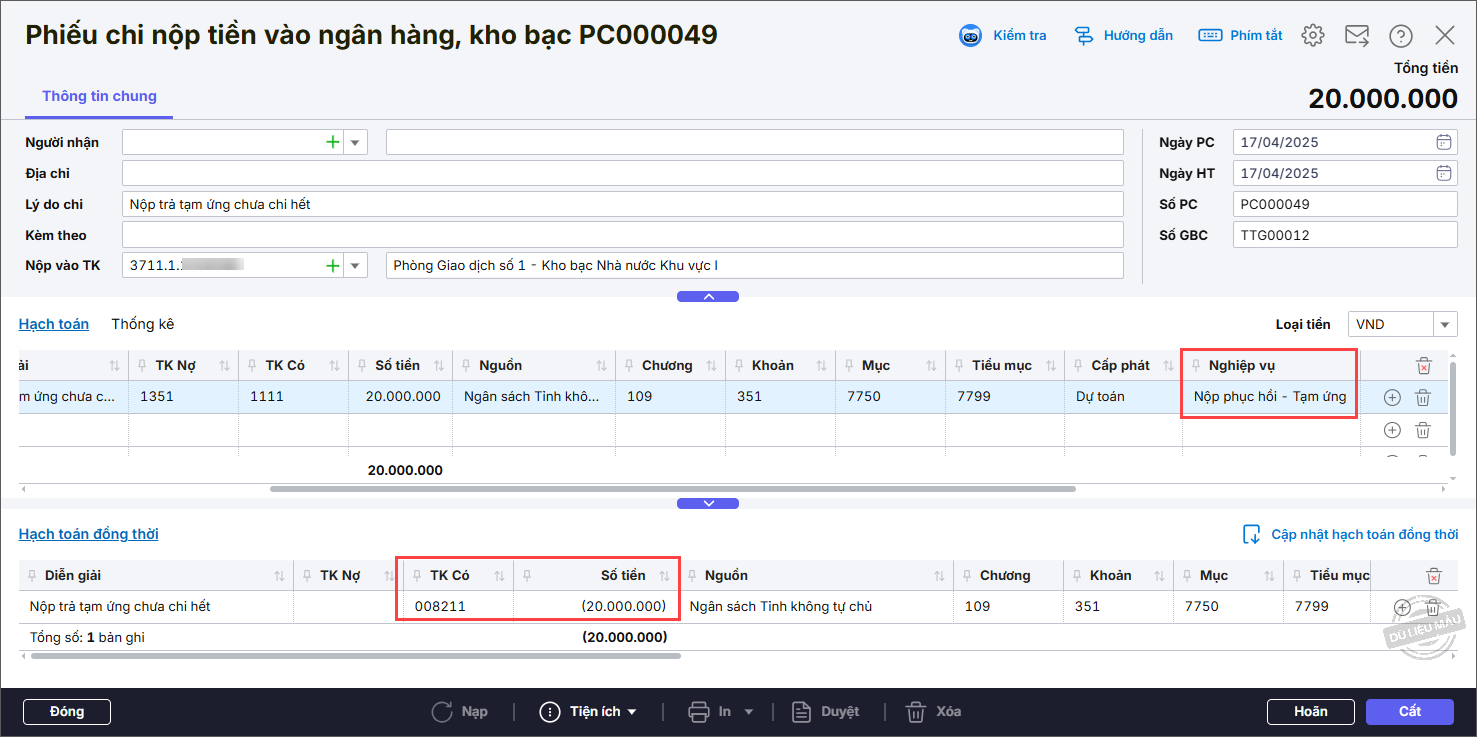Click the Lý do chi input field
Image resolution: width=1477 pixels, height=737 pixels.
coord(622,204)
